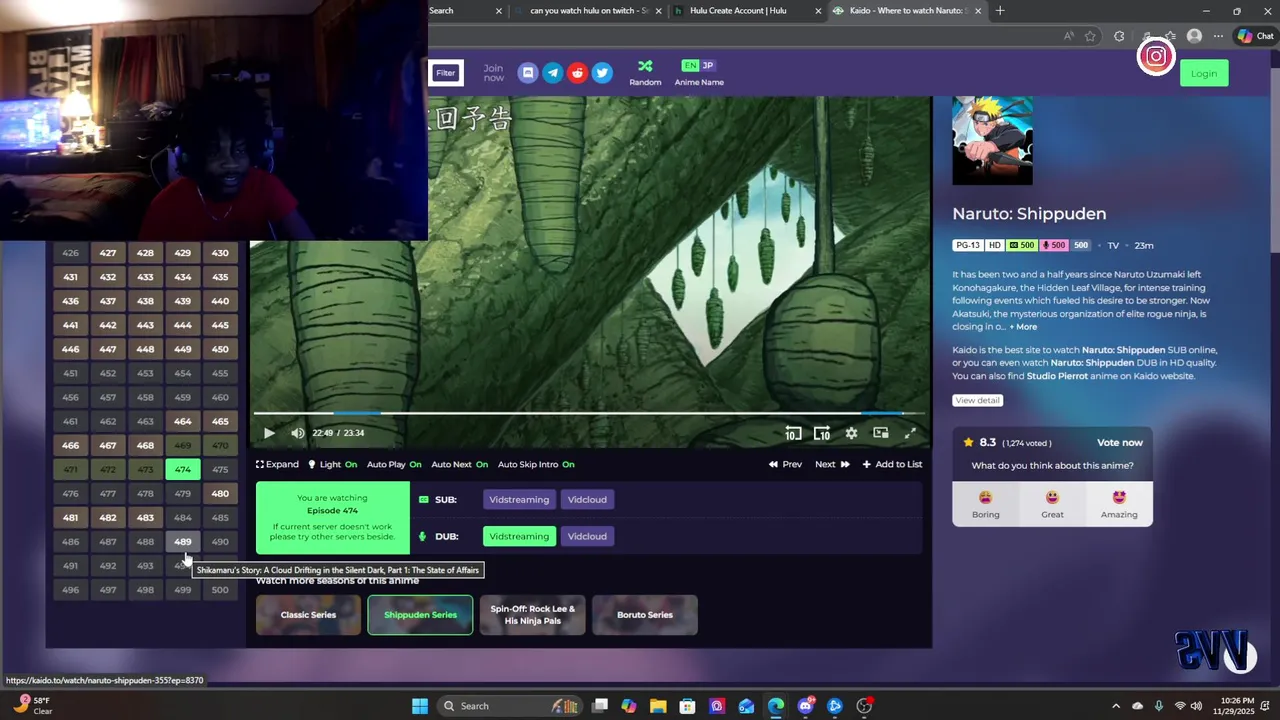This screenshot has width=1280, height=720.
Task: Click the Vote now link
Action: click(1119, 443)
